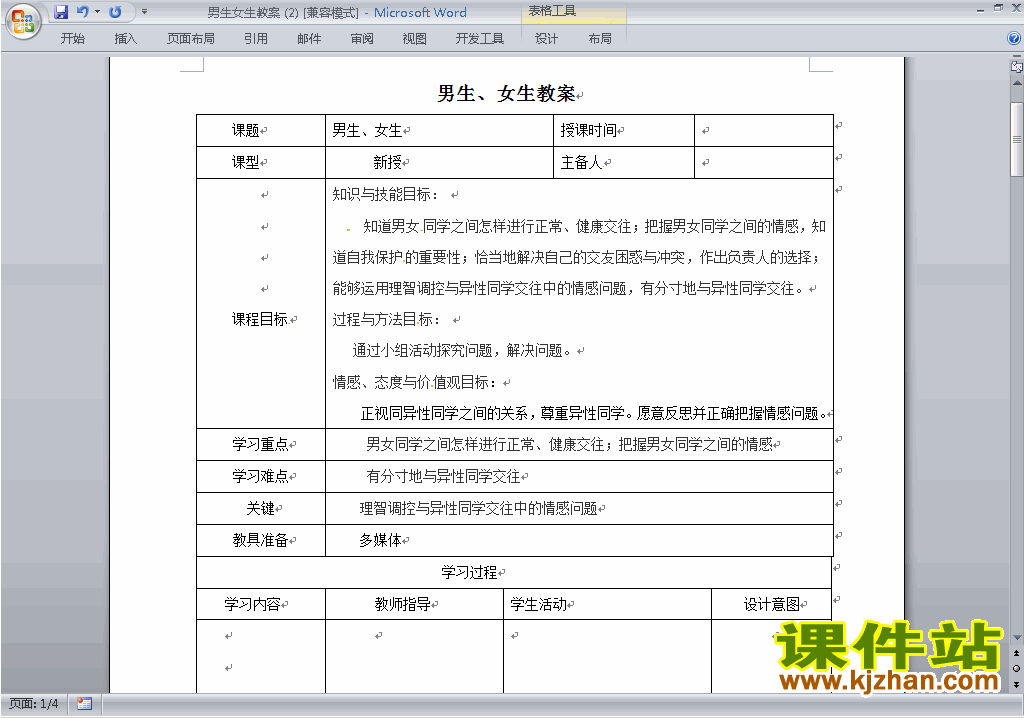Click the 授课时间 cell
Image resolution: width=1024 pixels, height=718 pixels.
click(x=624, y=131)
